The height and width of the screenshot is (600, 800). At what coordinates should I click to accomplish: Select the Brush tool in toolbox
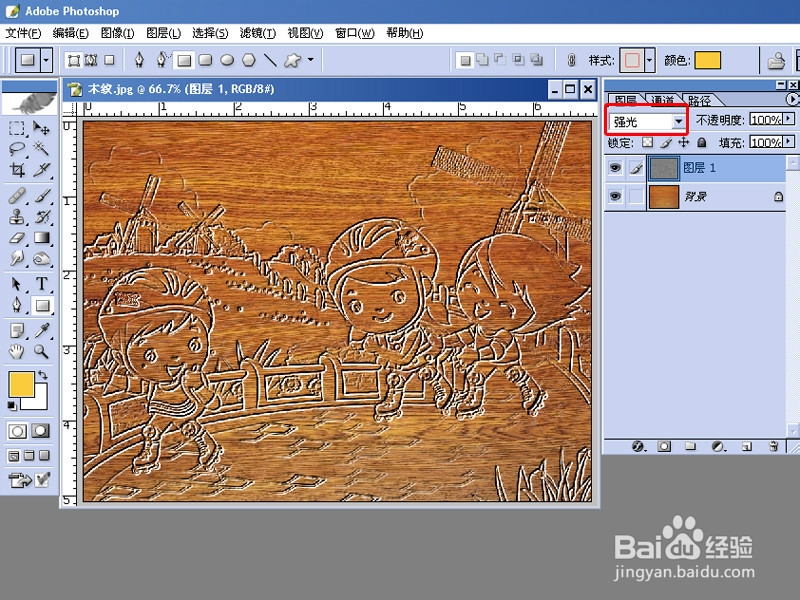(41, 195)
